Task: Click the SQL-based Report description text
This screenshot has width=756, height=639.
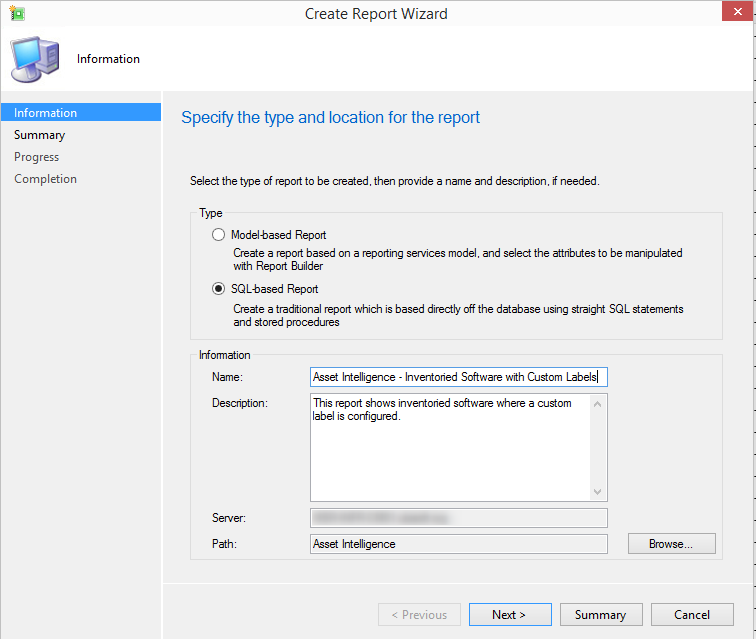Action: (458, 315)
